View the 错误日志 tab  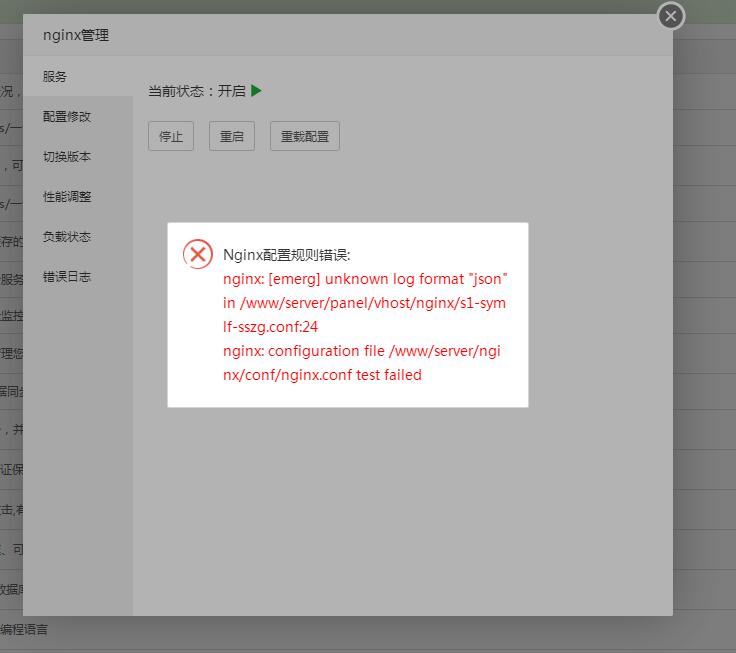67,277
